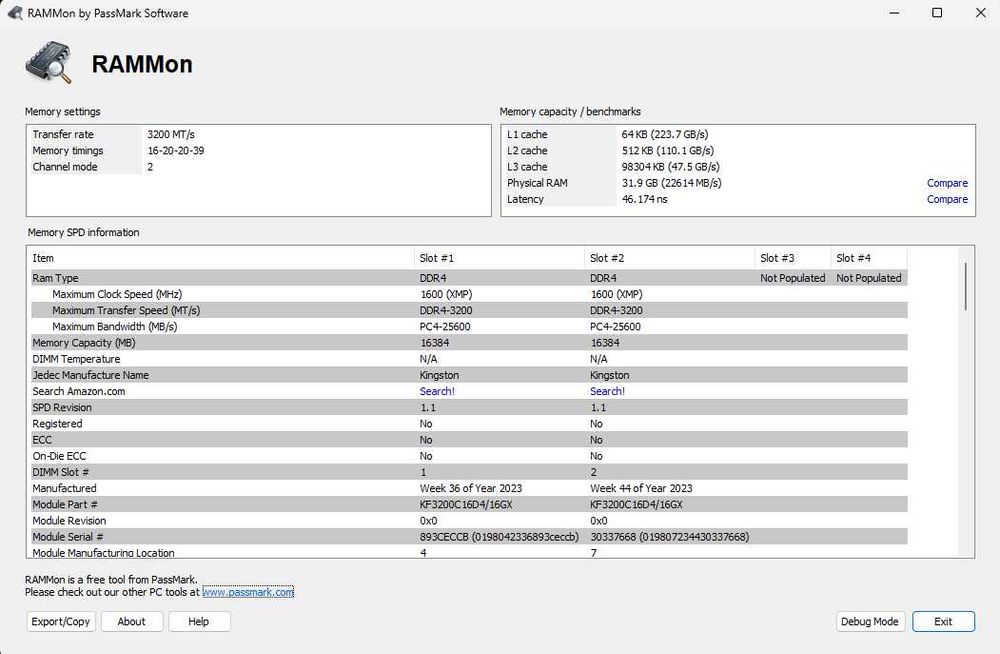
Task: Select the Slot #4 column header
Action: point(869,258)
